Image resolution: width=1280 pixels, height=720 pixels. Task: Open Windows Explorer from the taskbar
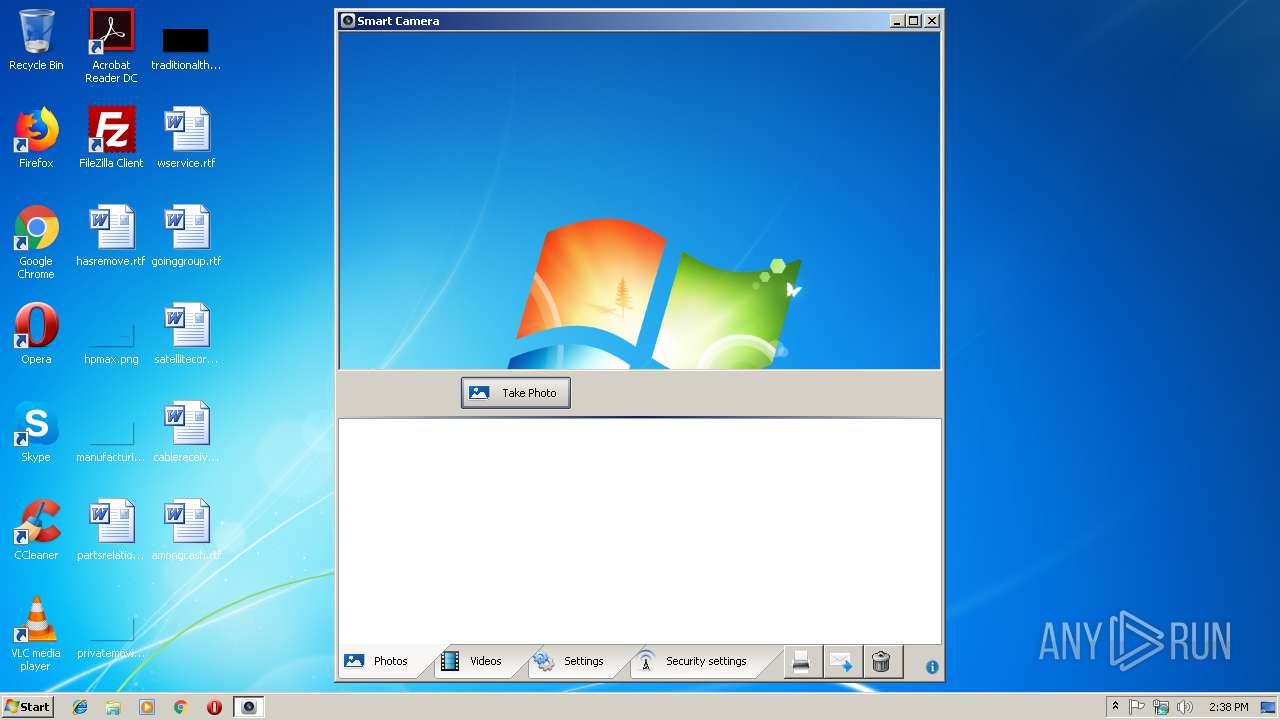pyautogui.click(x=113, y=707)
